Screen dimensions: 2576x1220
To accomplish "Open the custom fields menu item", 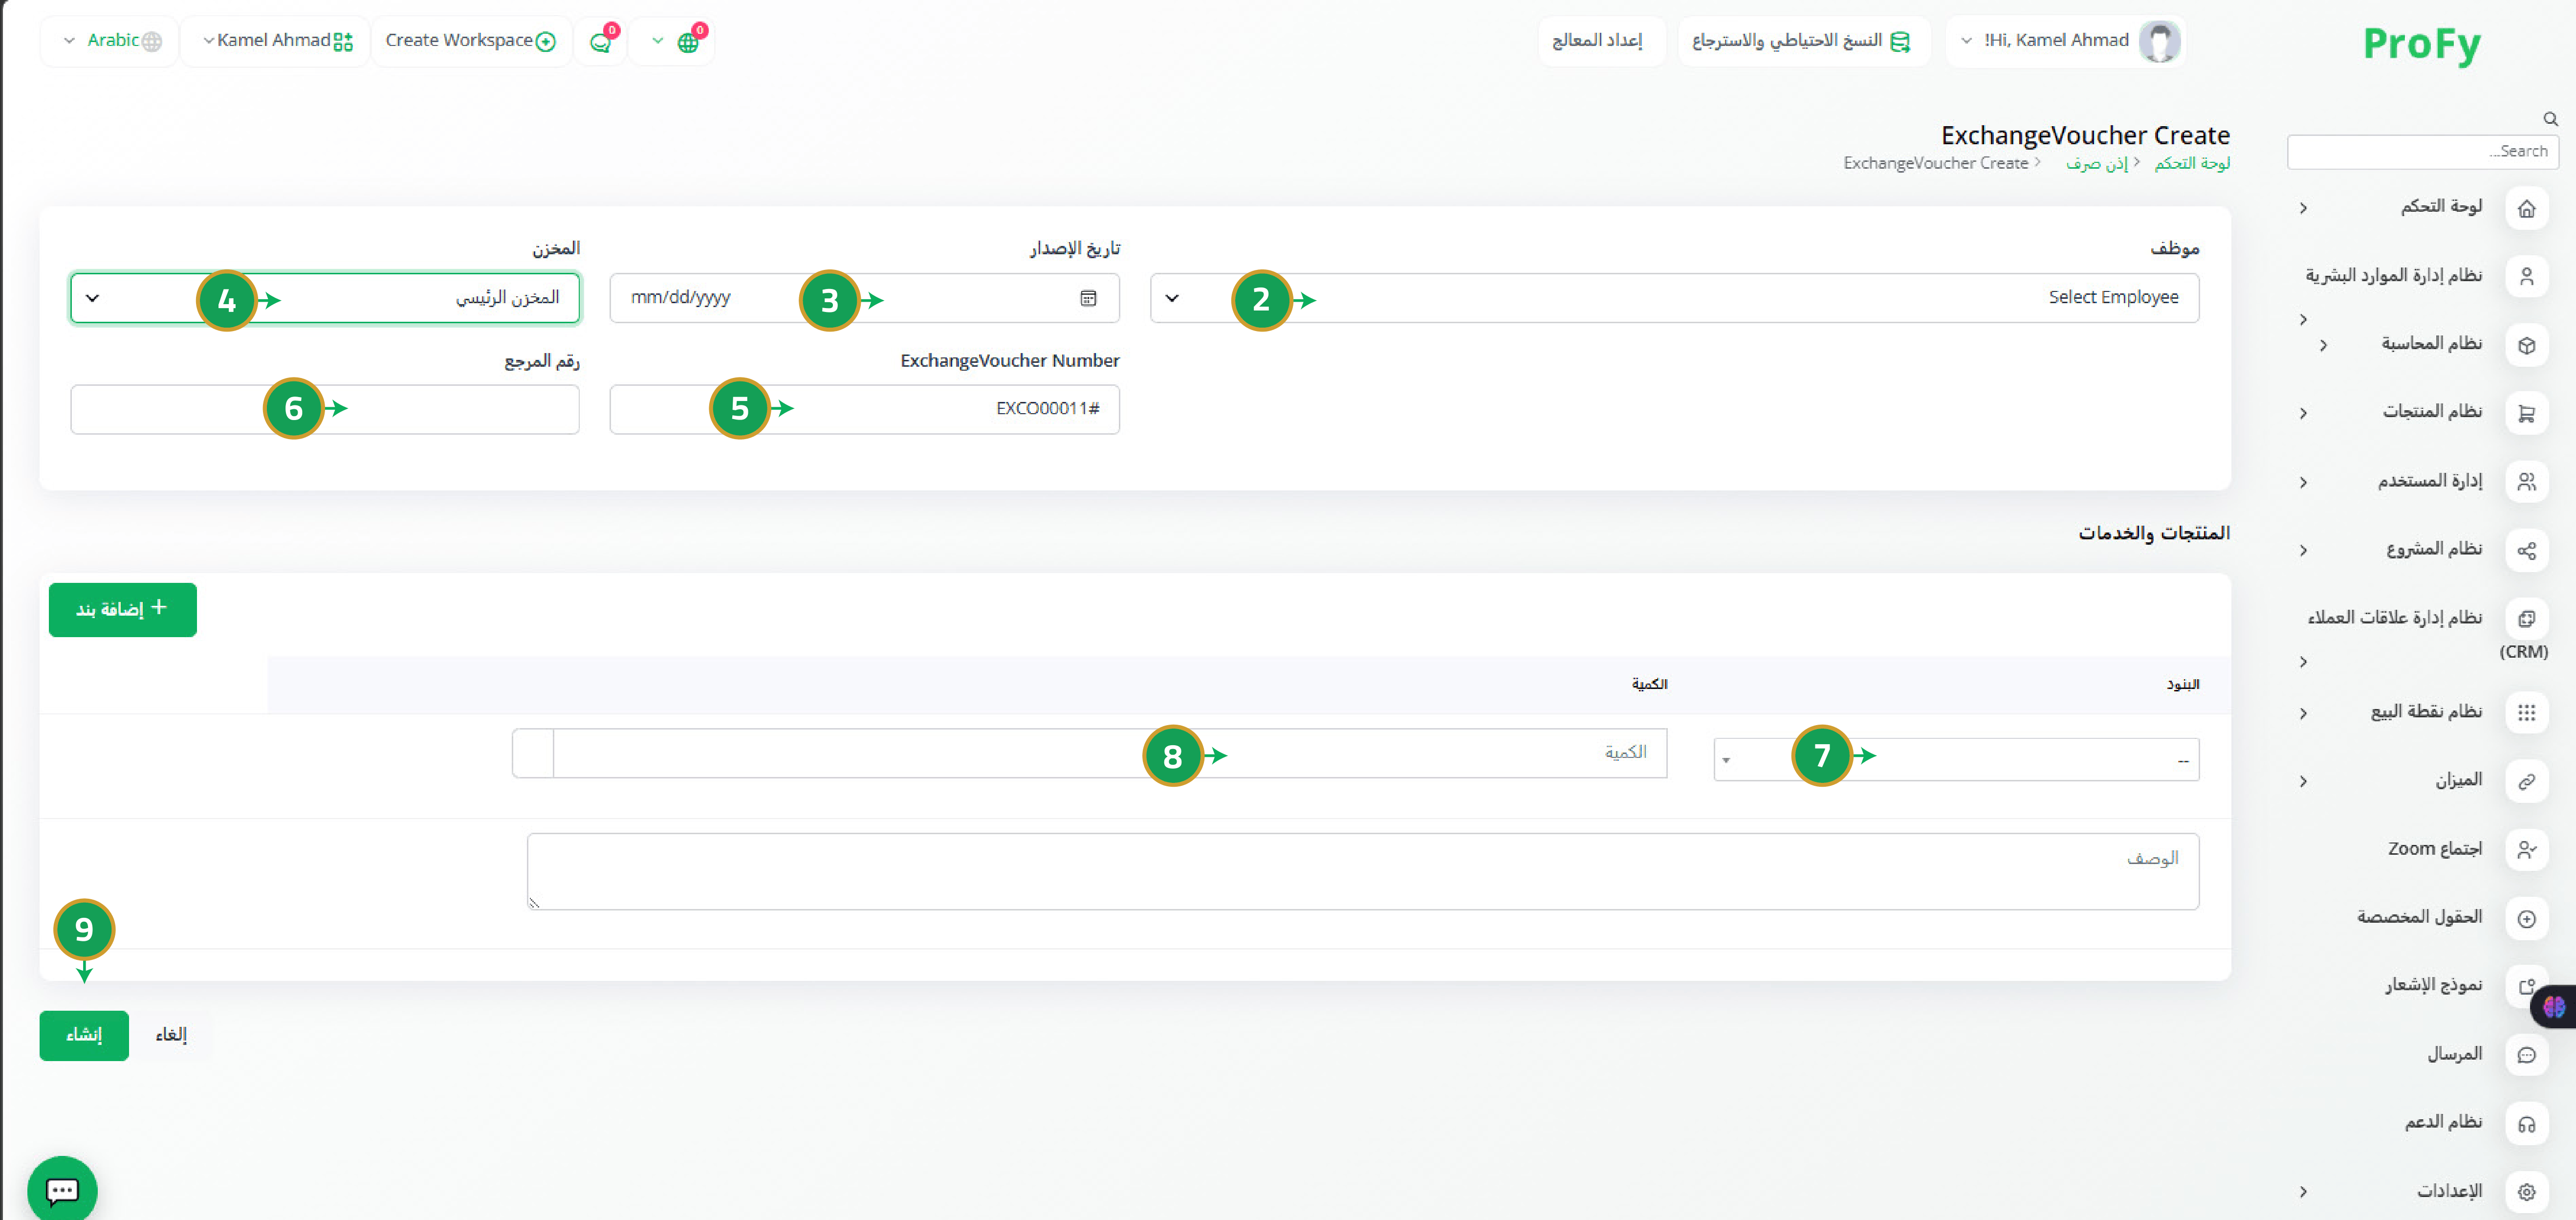I will tap(2419, 917).
